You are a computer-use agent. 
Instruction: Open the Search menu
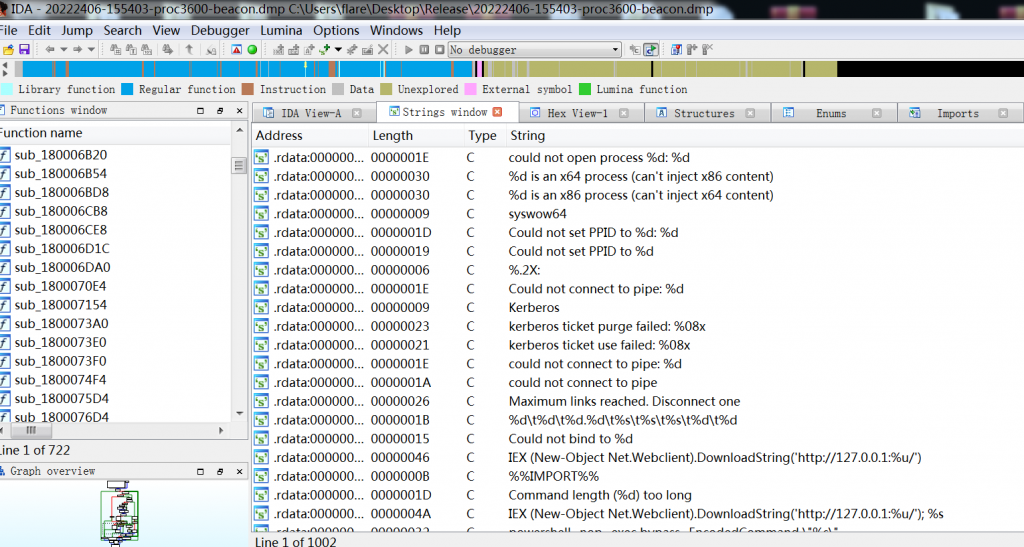coord(122,30)
